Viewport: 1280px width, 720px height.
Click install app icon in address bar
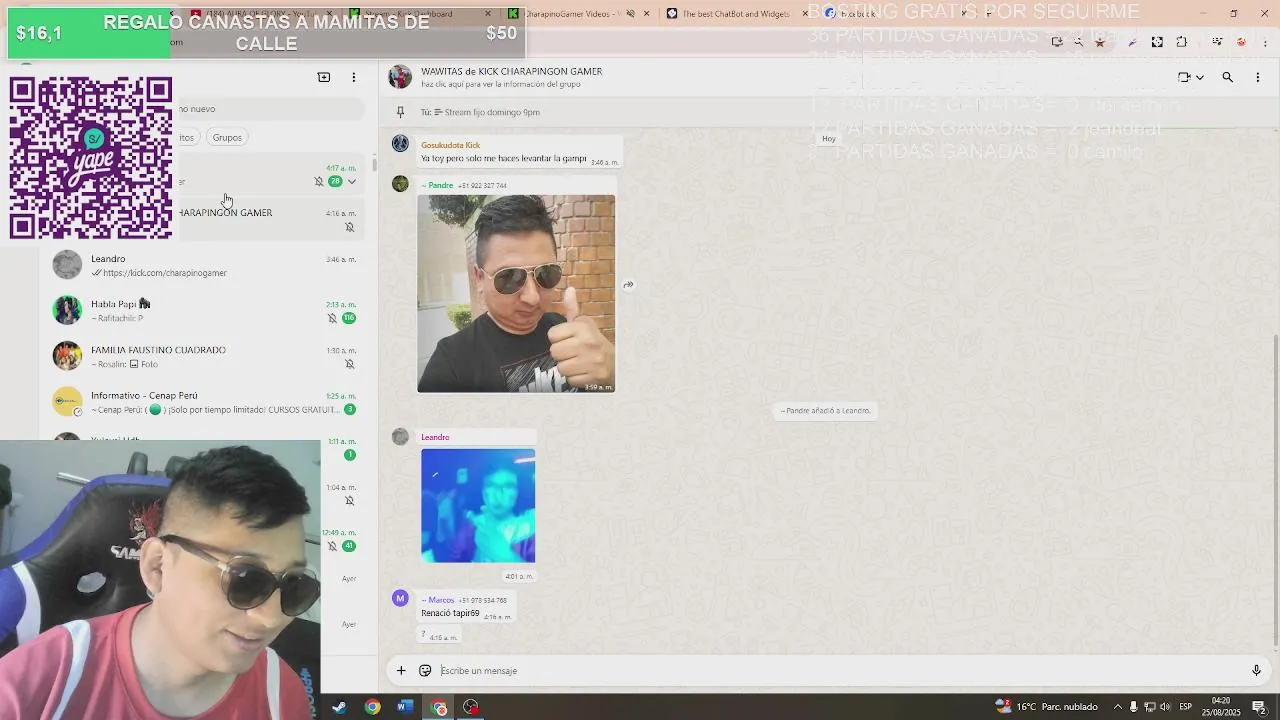pyautogui.click(x=1057, y=42)
